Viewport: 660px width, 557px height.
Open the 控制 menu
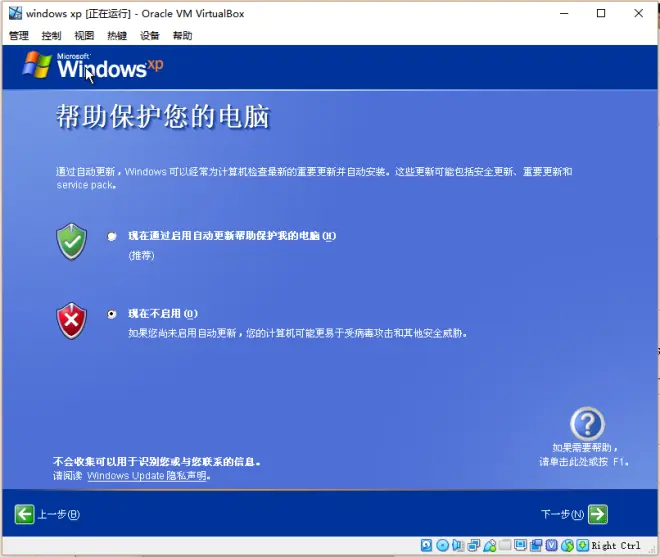tap(51, 36)
